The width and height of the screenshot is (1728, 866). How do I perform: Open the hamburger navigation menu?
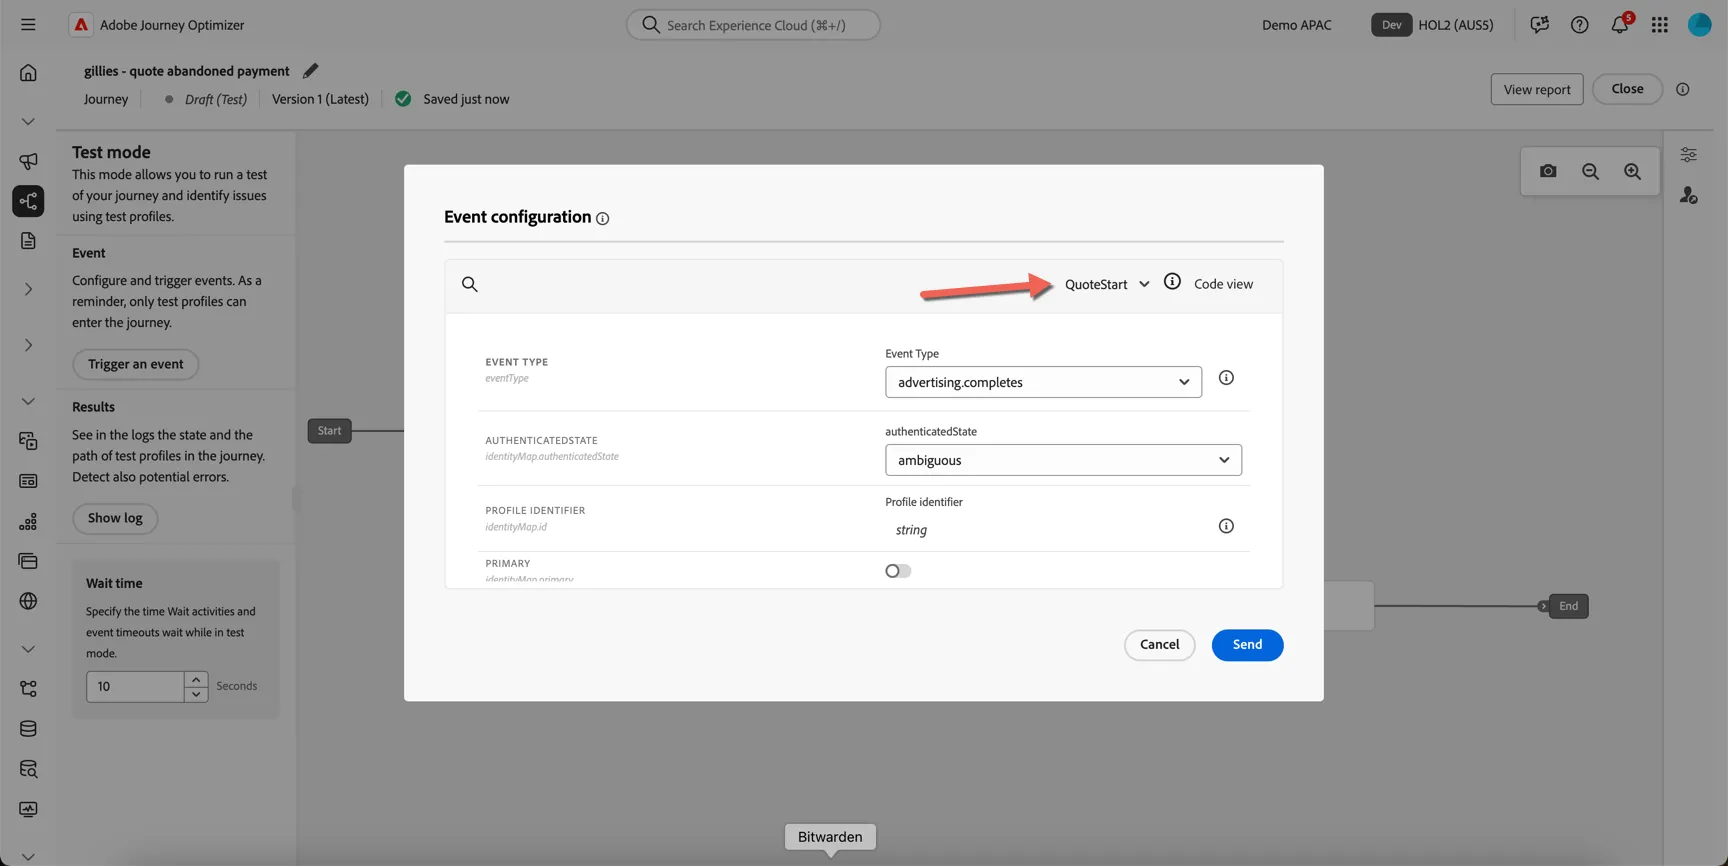[28, 25]
